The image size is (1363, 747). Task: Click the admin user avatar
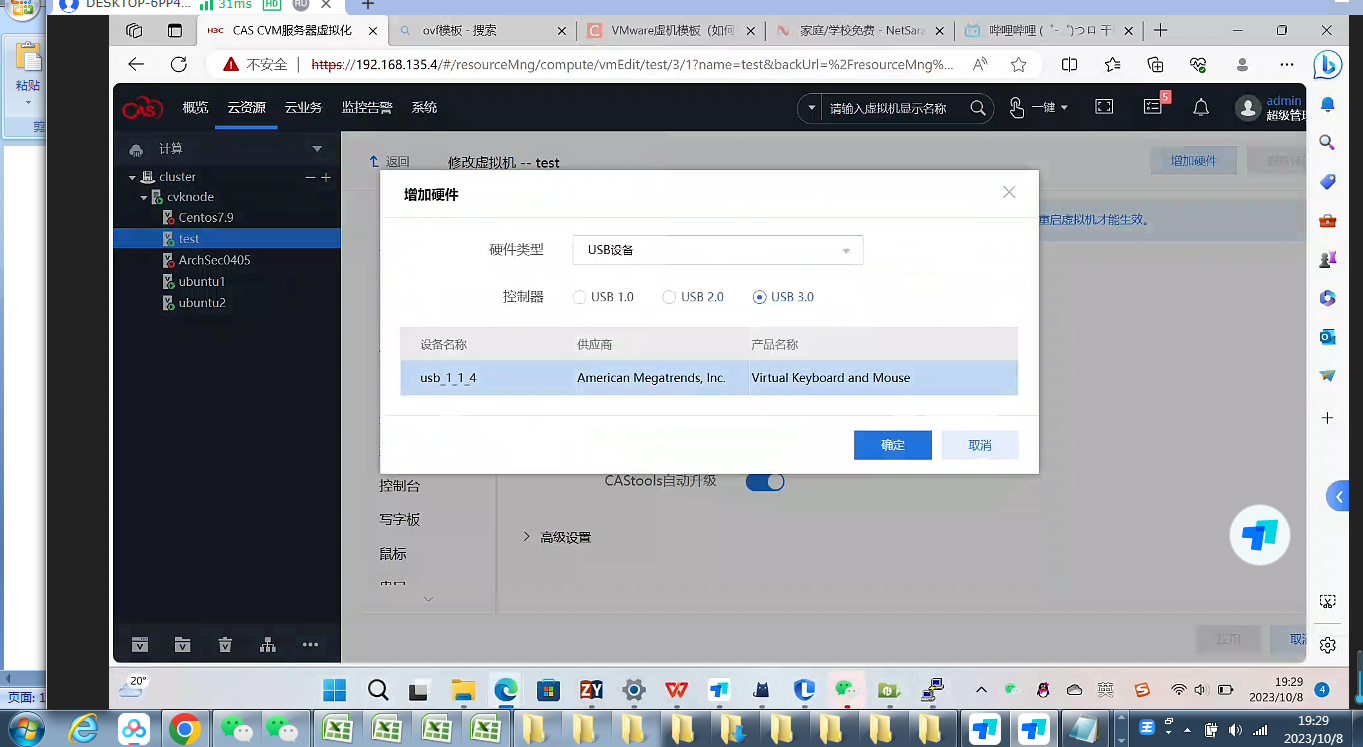pos(1247,108)
